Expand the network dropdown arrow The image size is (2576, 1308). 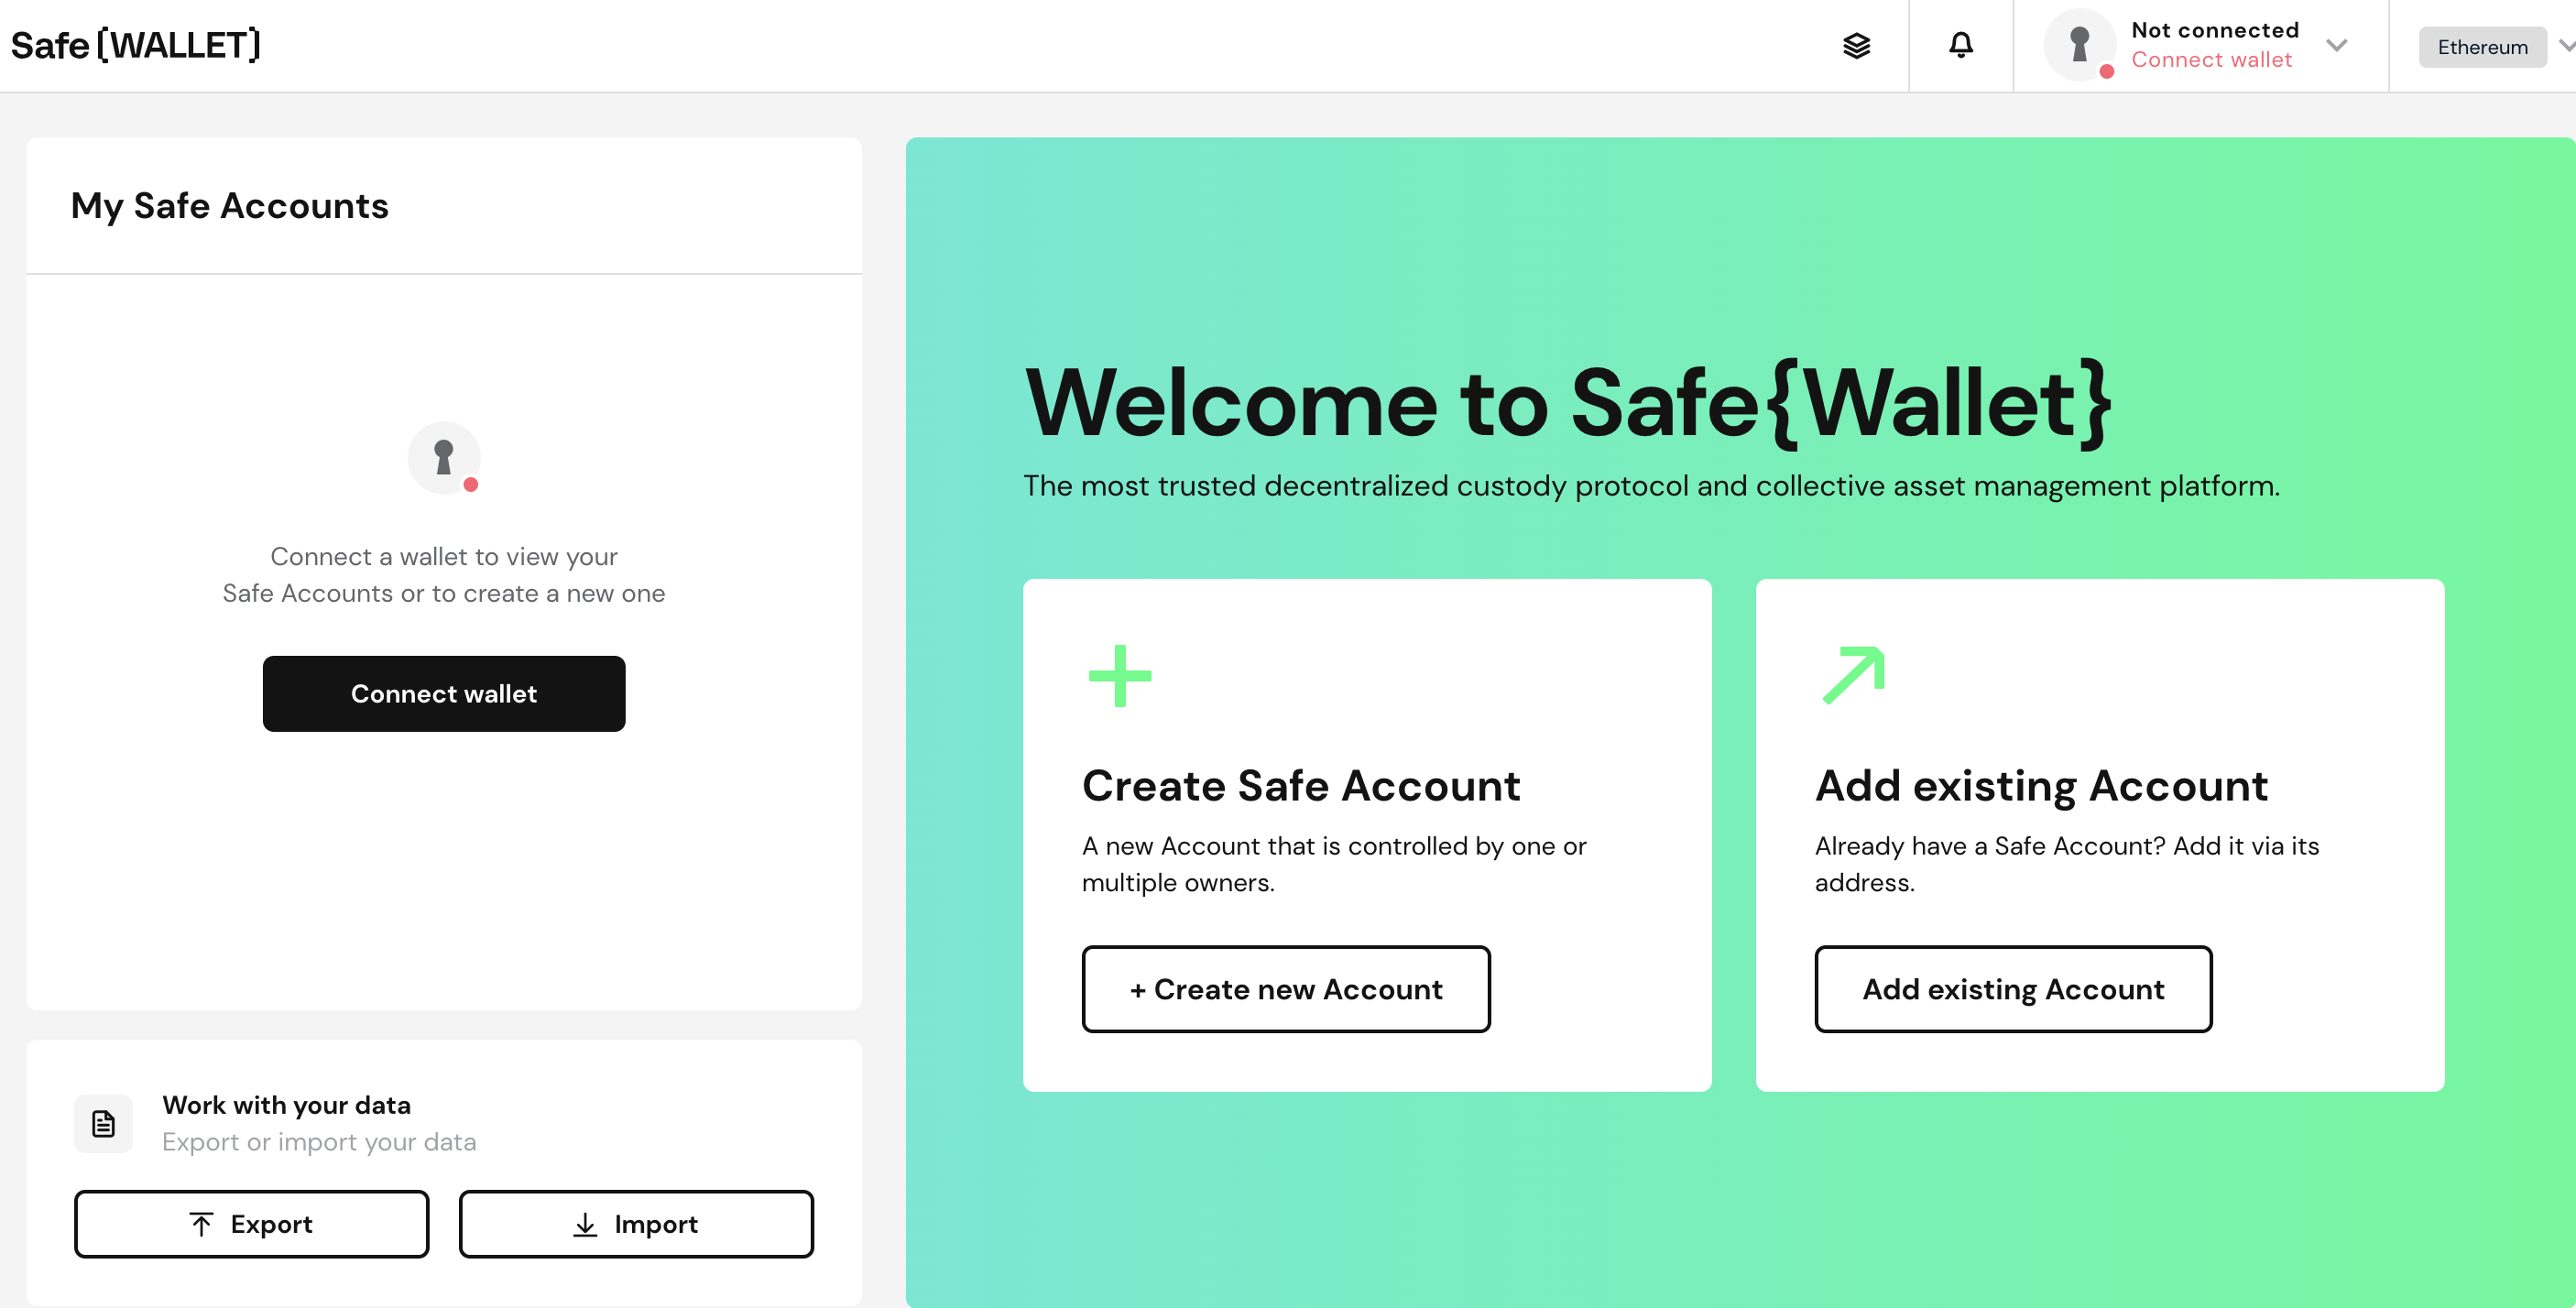[2565, 45]
